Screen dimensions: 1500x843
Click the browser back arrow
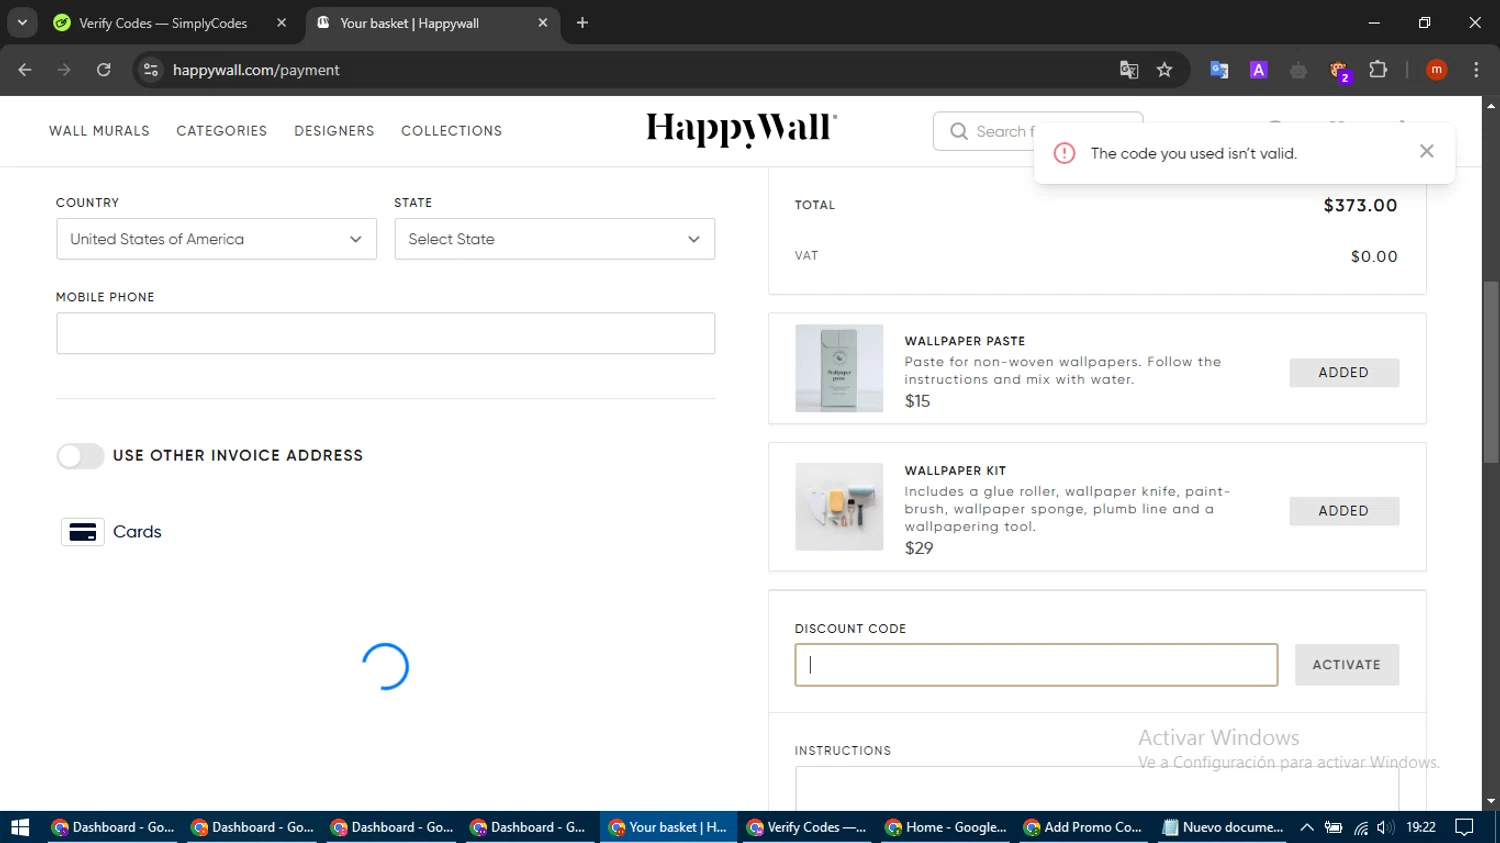click(x=25, y=70)
